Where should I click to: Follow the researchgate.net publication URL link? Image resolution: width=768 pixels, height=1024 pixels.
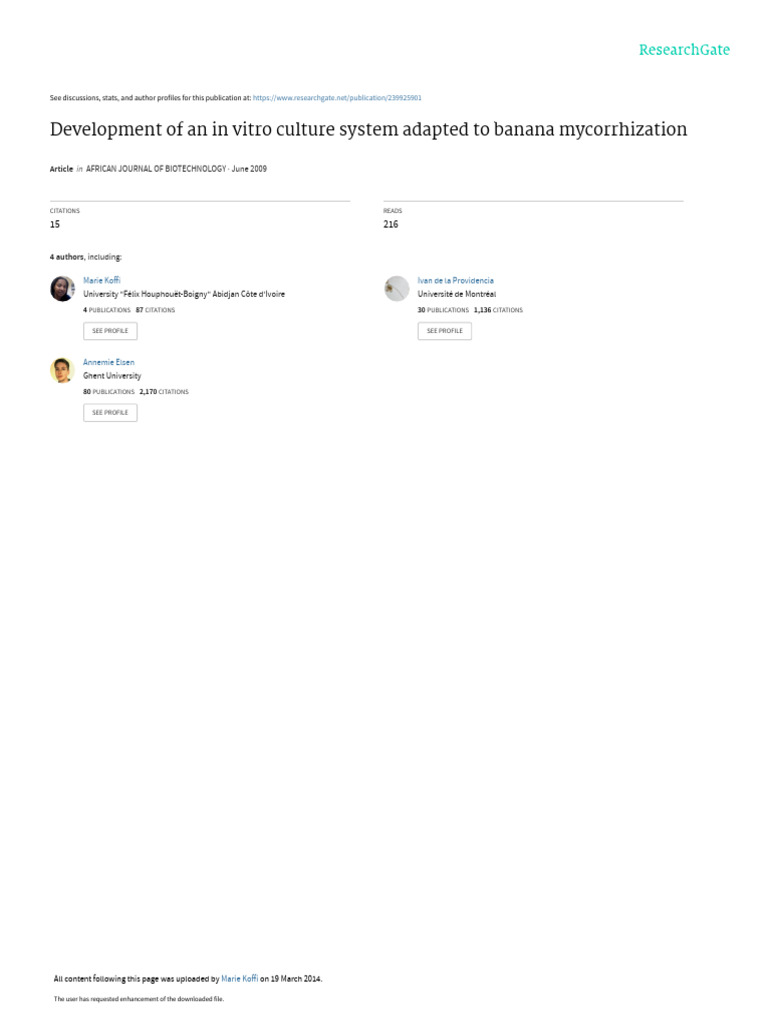tap(337, 98)
